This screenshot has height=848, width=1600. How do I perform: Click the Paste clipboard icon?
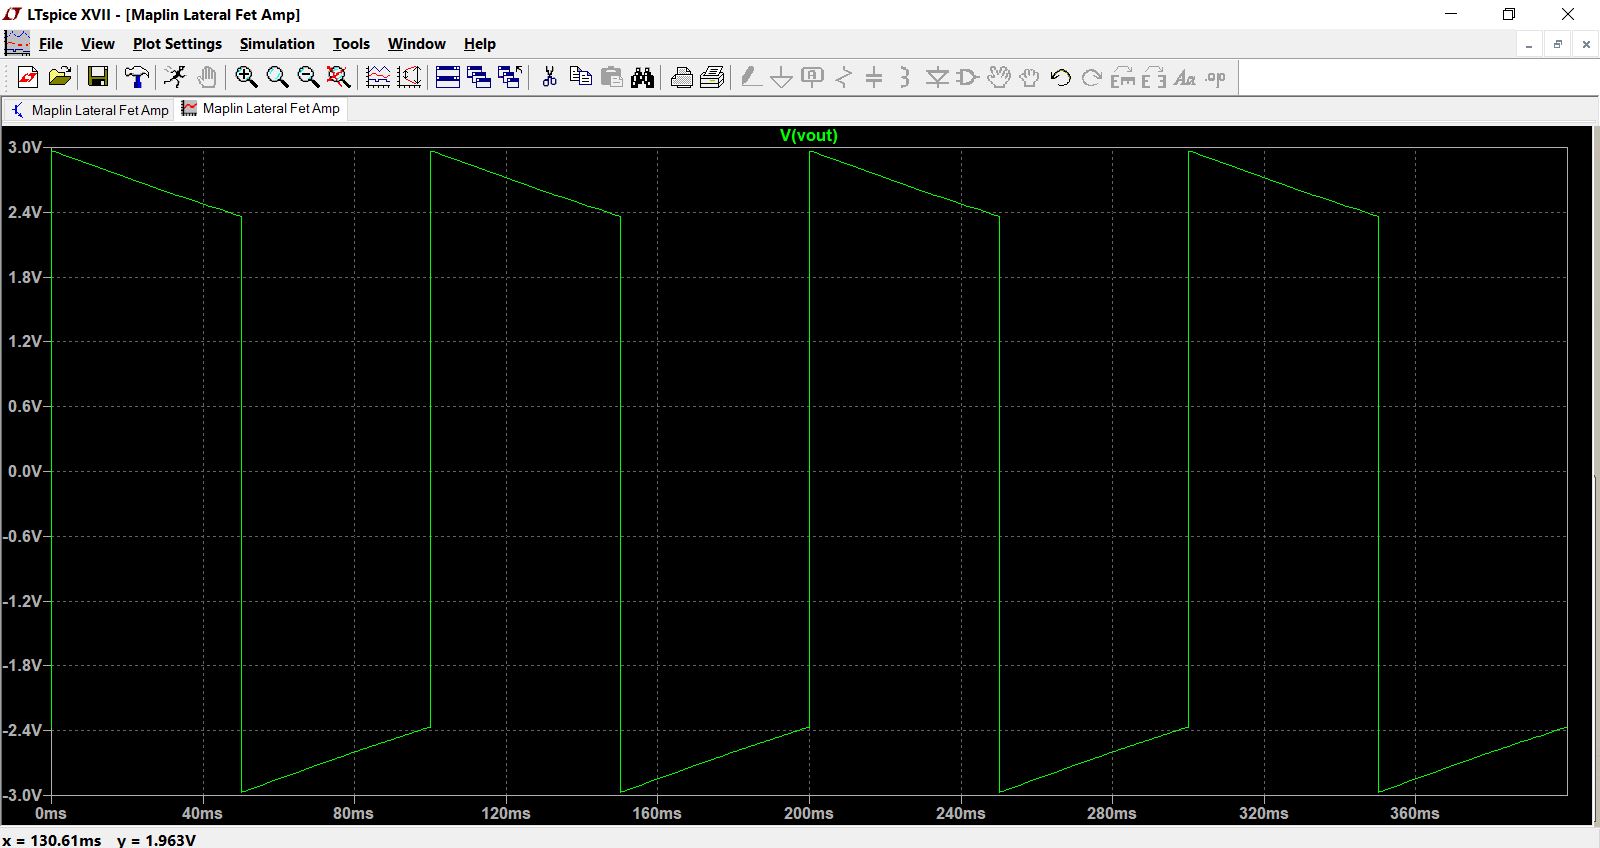click(612, 77)
